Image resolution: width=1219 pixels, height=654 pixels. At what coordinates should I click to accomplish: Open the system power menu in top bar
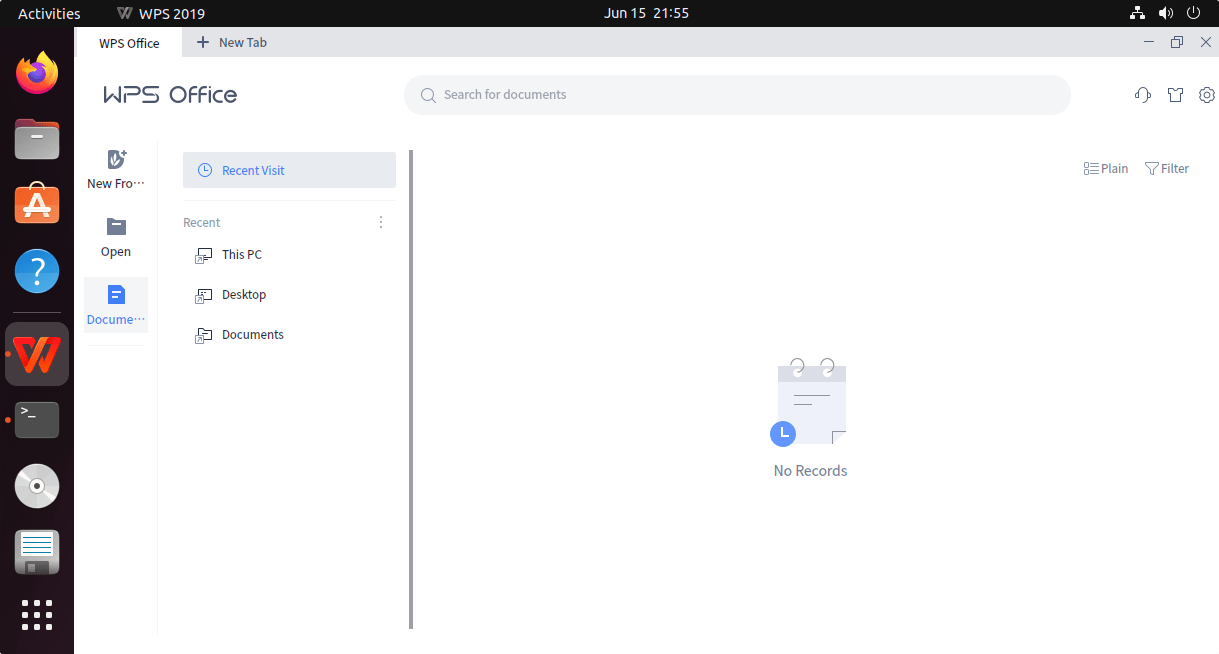click(1193, 13)
